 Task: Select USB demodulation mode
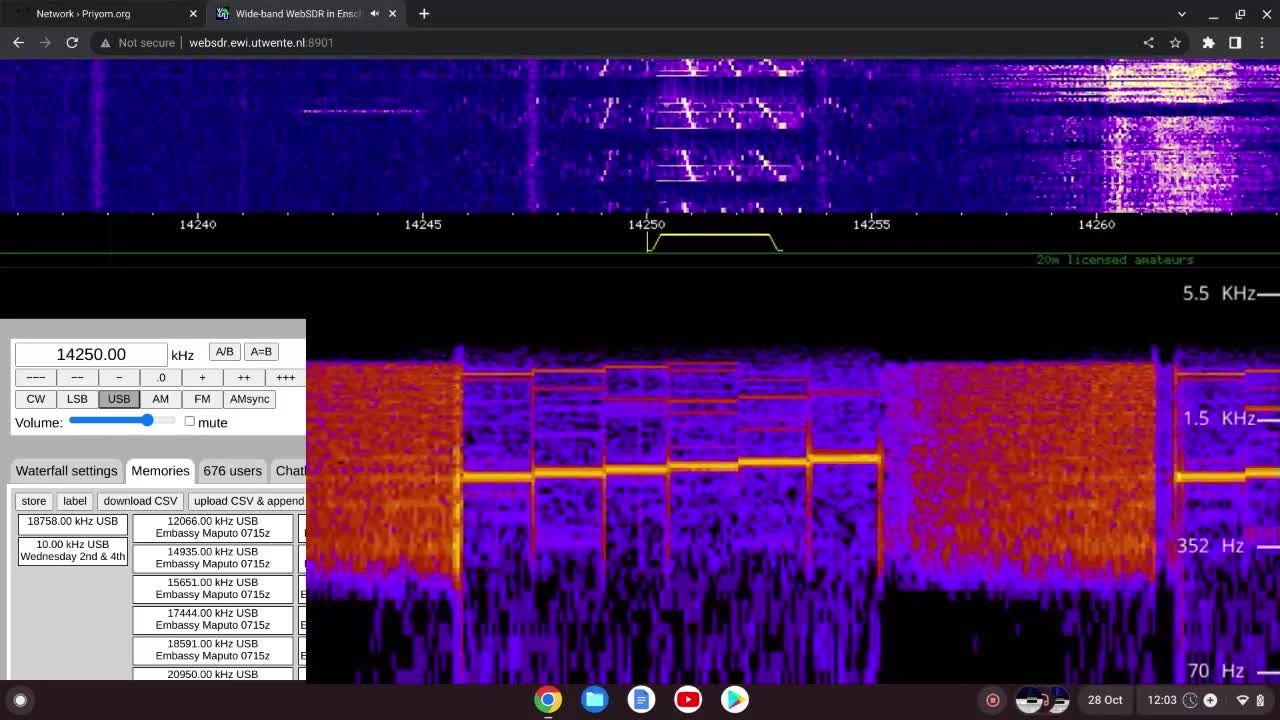pyautogui.click(x=119, y=399)
